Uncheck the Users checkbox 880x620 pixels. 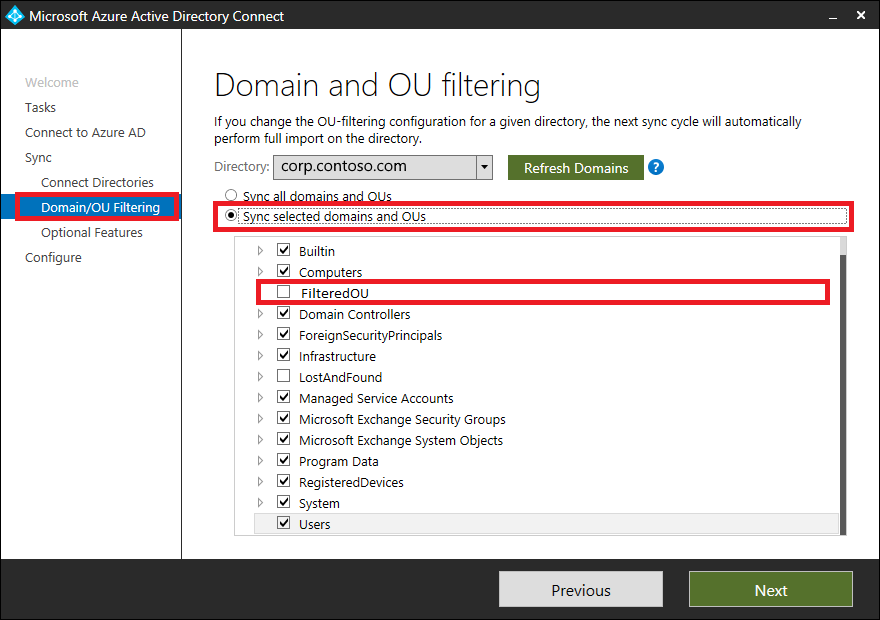pyautogui.click(x=283, y=523)
